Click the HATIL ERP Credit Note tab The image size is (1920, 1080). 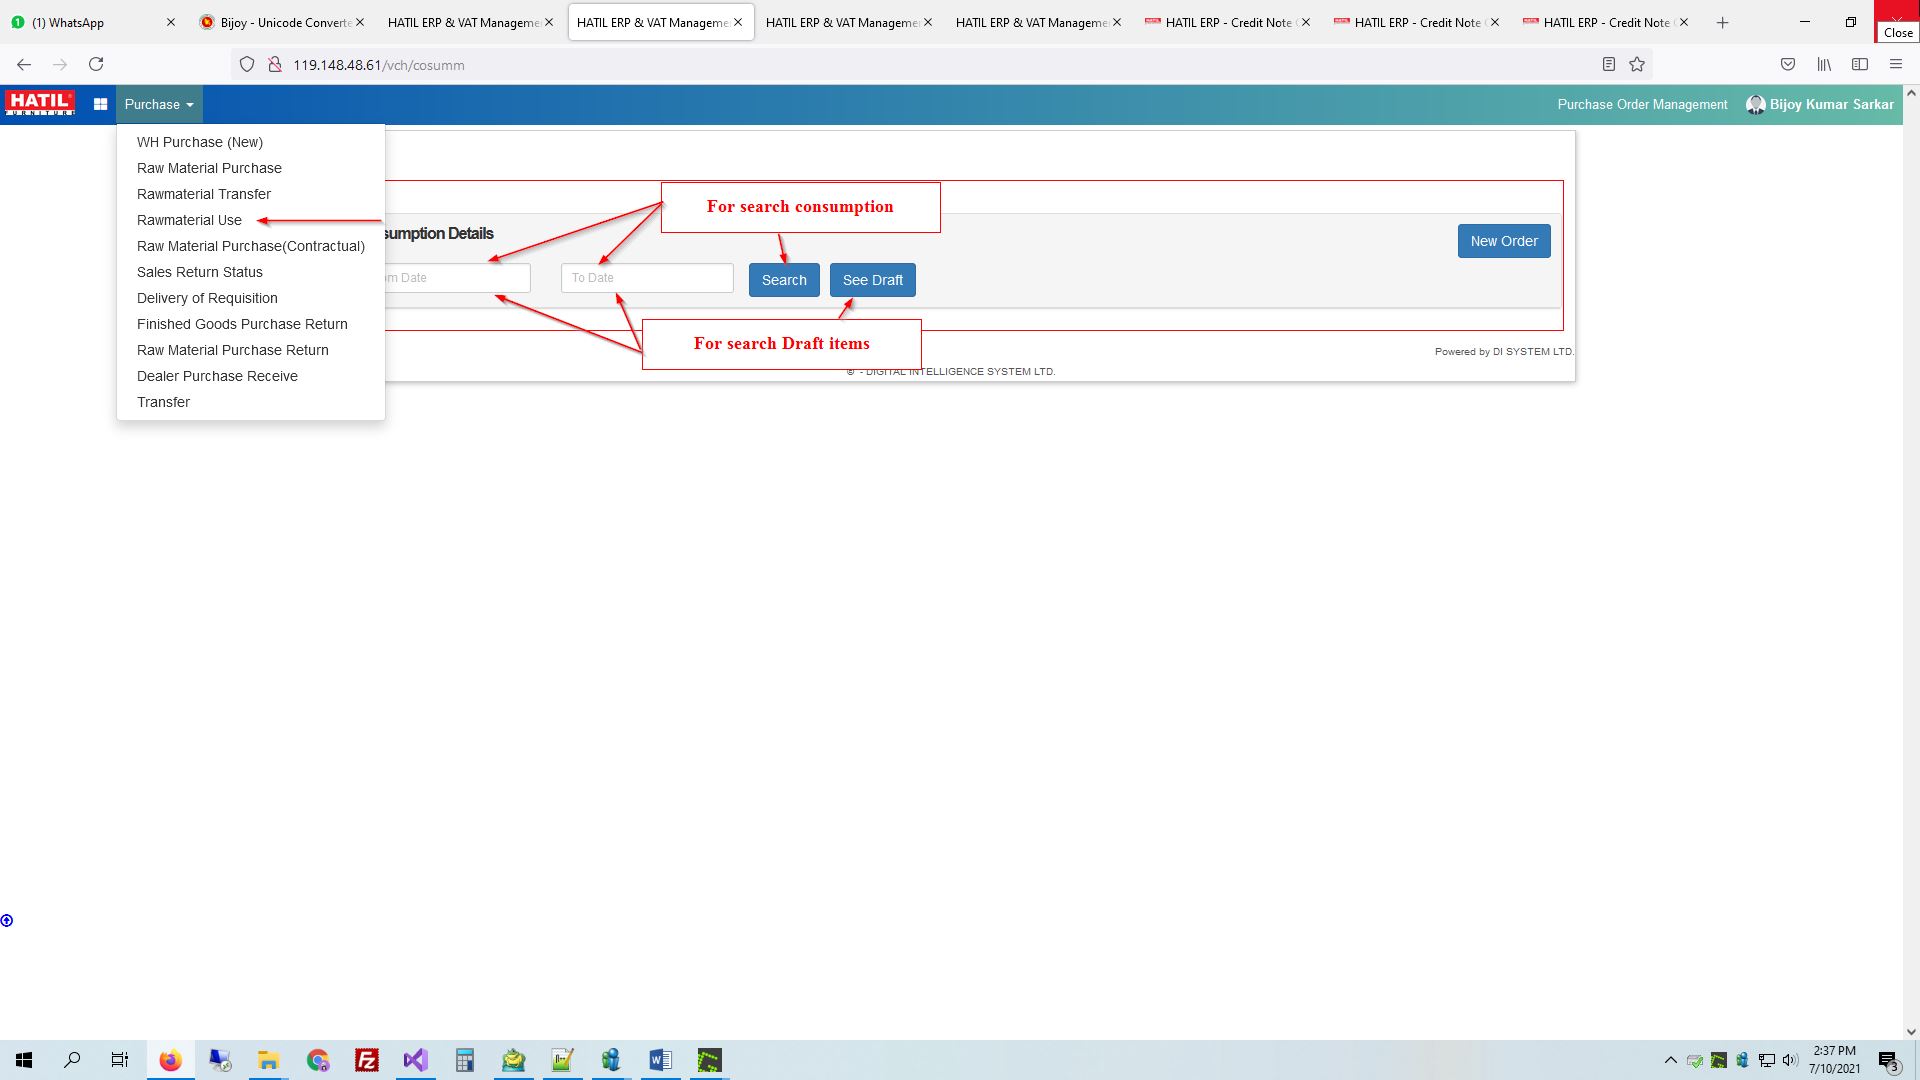[1224, 21]
